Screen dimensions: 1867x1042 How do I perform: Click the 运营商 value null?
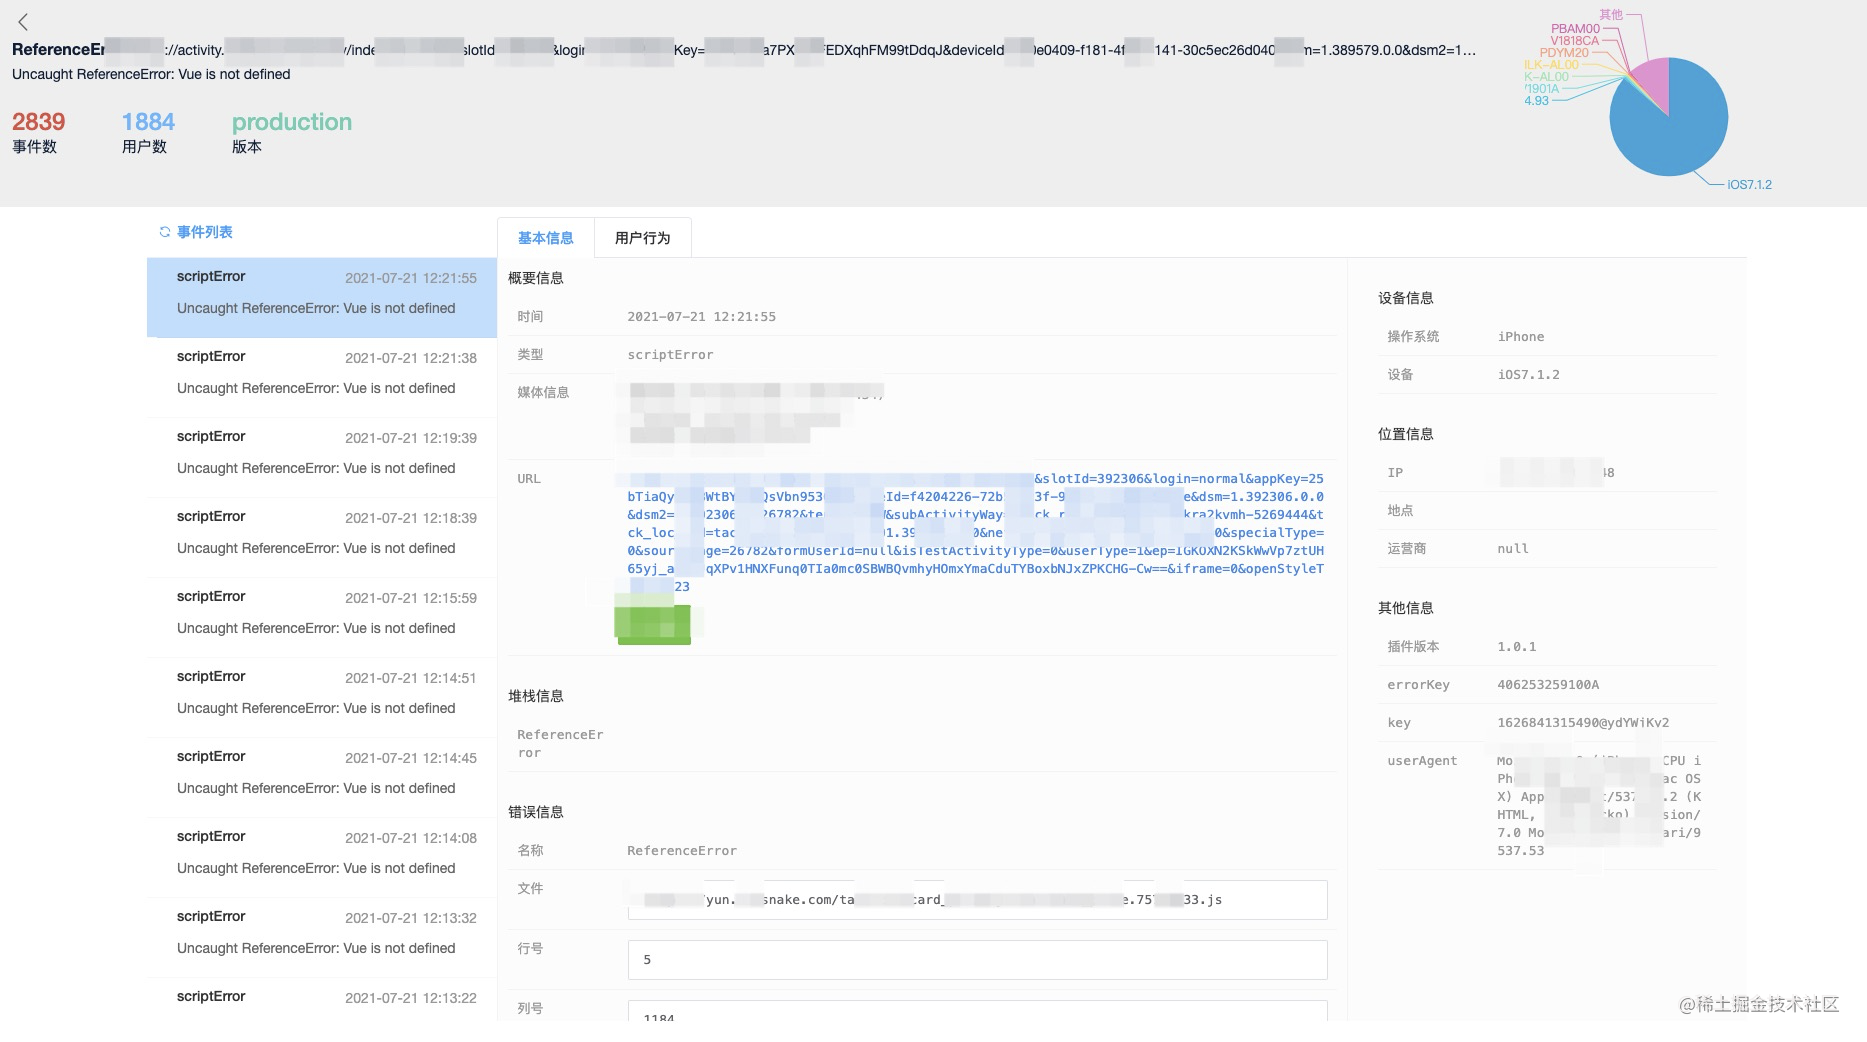coord(1513,549)
